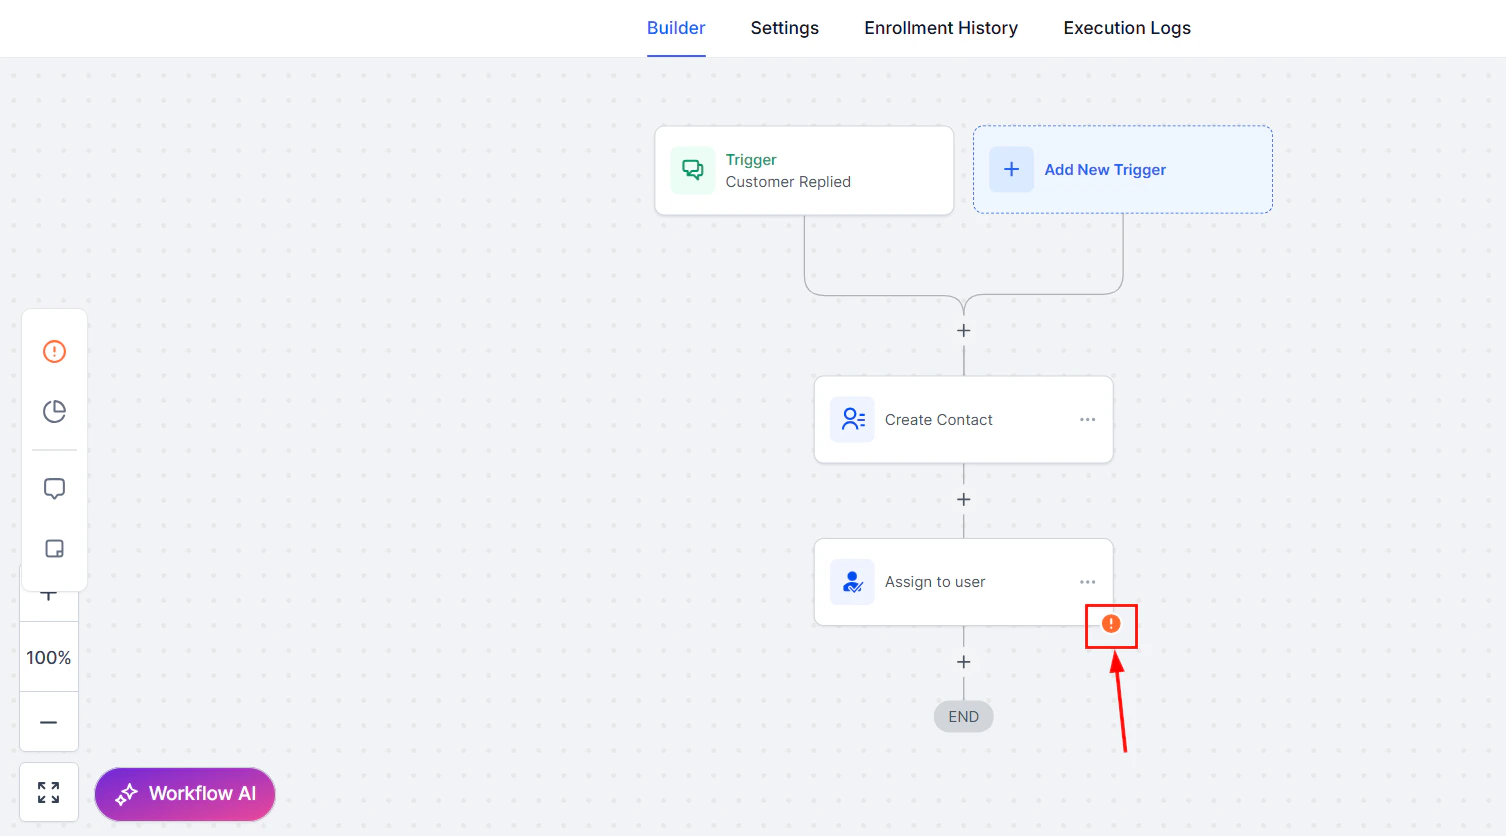Click the orange error badge on Assign to user
The width and height of the screenshot is (1506, 836).
tap(1111, 624)
